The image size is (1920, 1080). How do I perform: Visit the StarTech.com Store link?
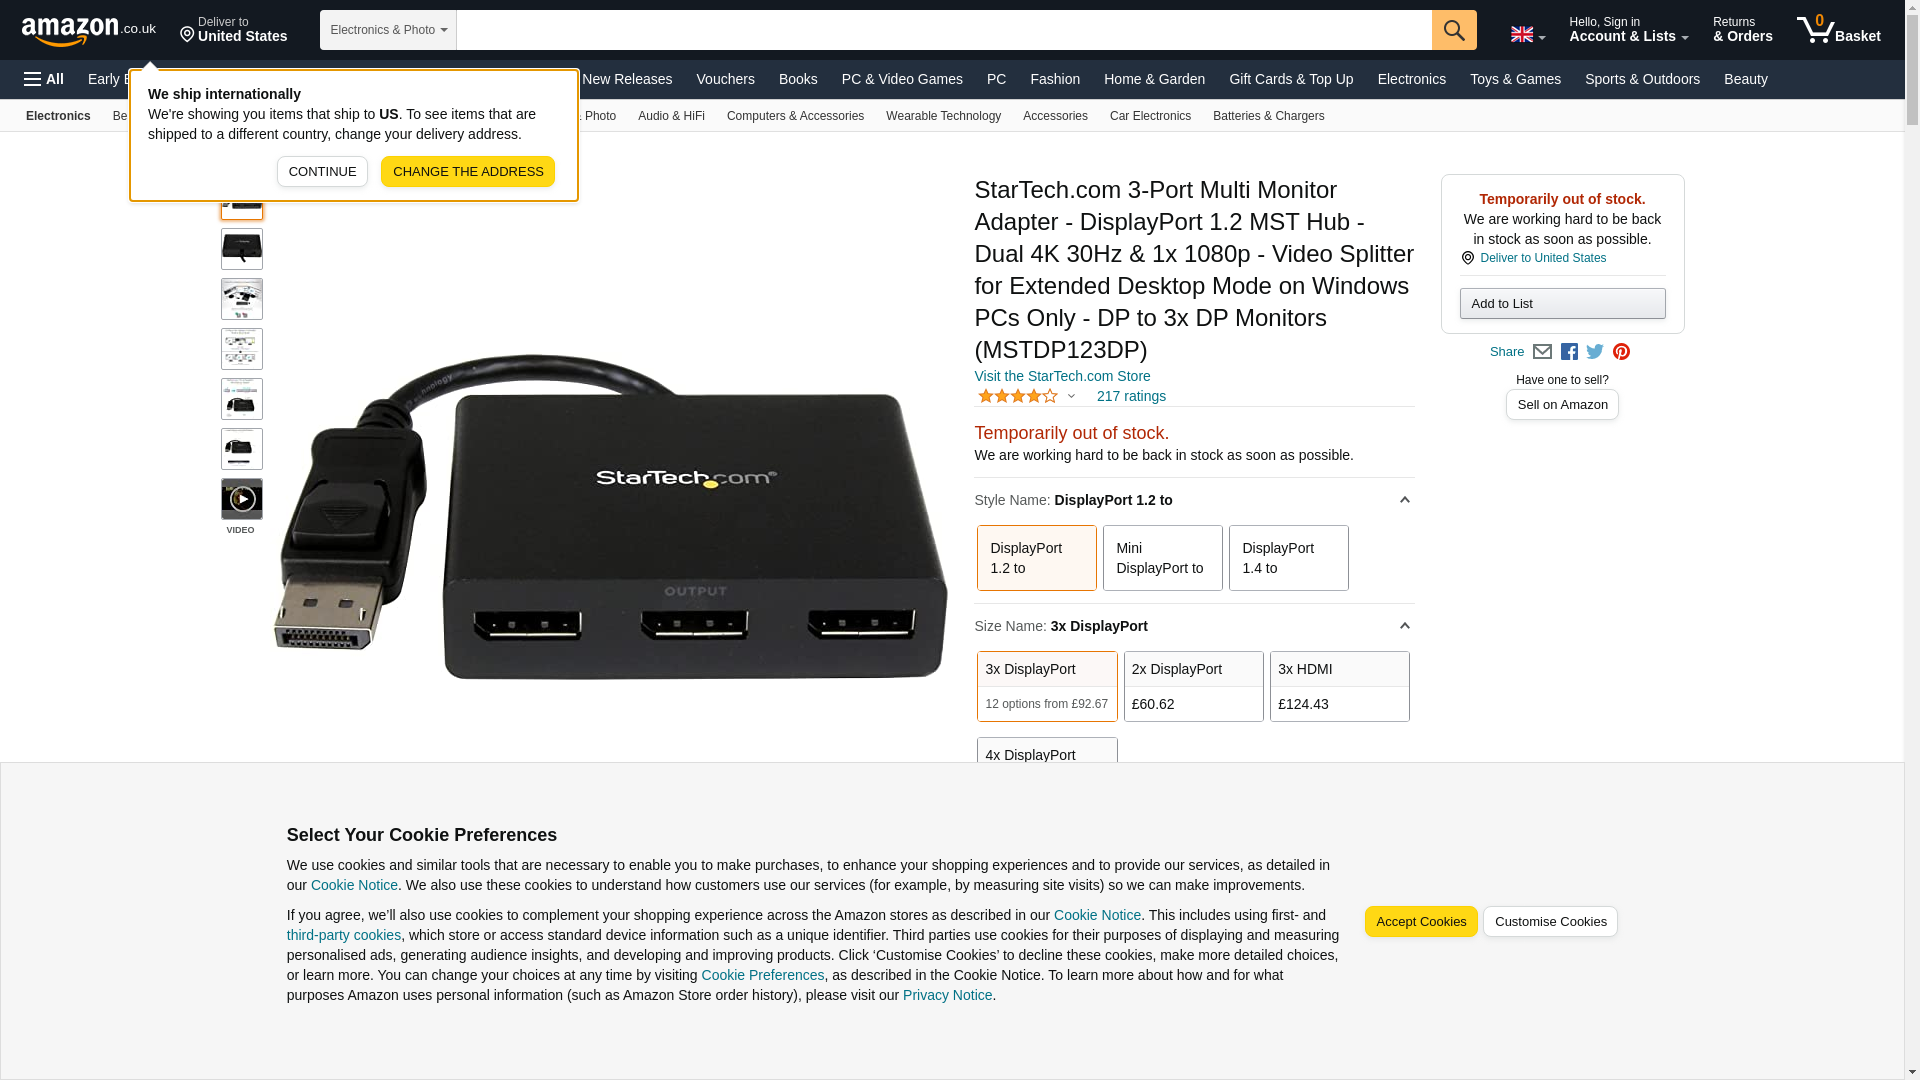tap(1062, 376)
